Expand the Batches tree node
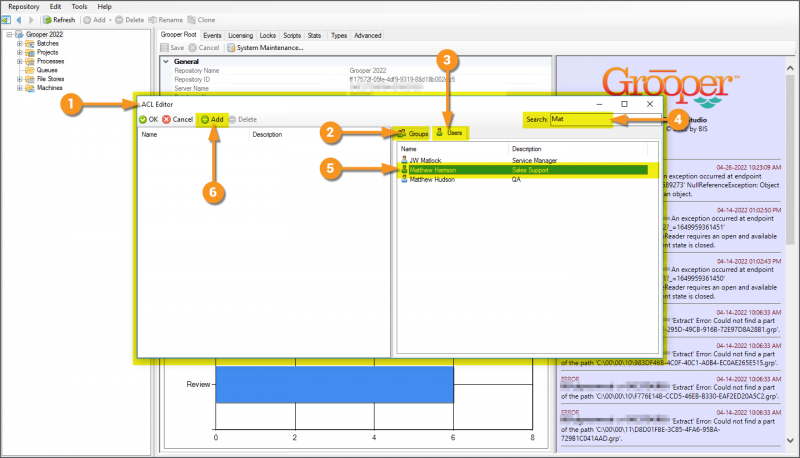This screenshot has height=458, width=800. [x=19, y=44]
